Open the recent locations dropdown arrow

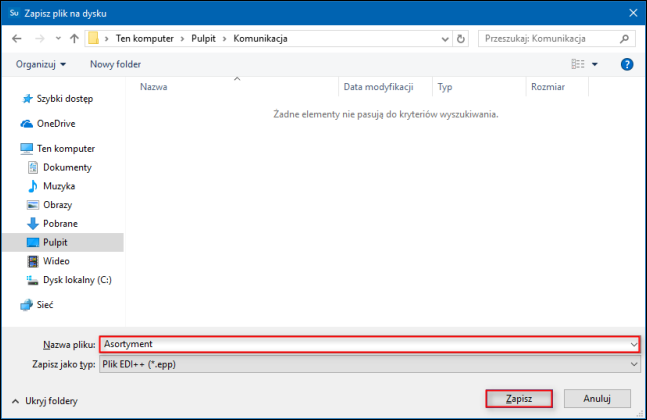pyautogui.click(x=58, y=38)
